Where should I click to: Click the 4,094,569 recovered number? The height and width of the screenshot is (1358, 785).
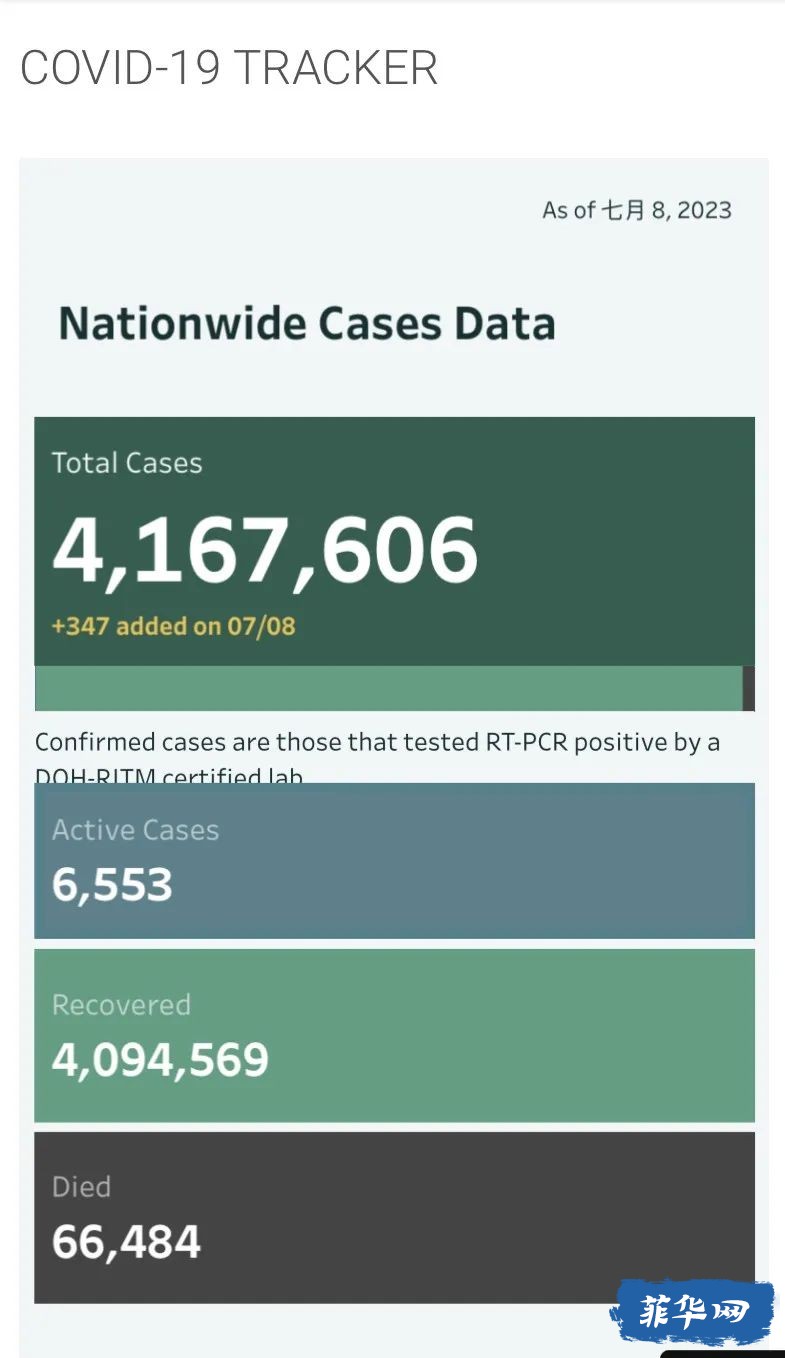click(x=160, y=1060)
